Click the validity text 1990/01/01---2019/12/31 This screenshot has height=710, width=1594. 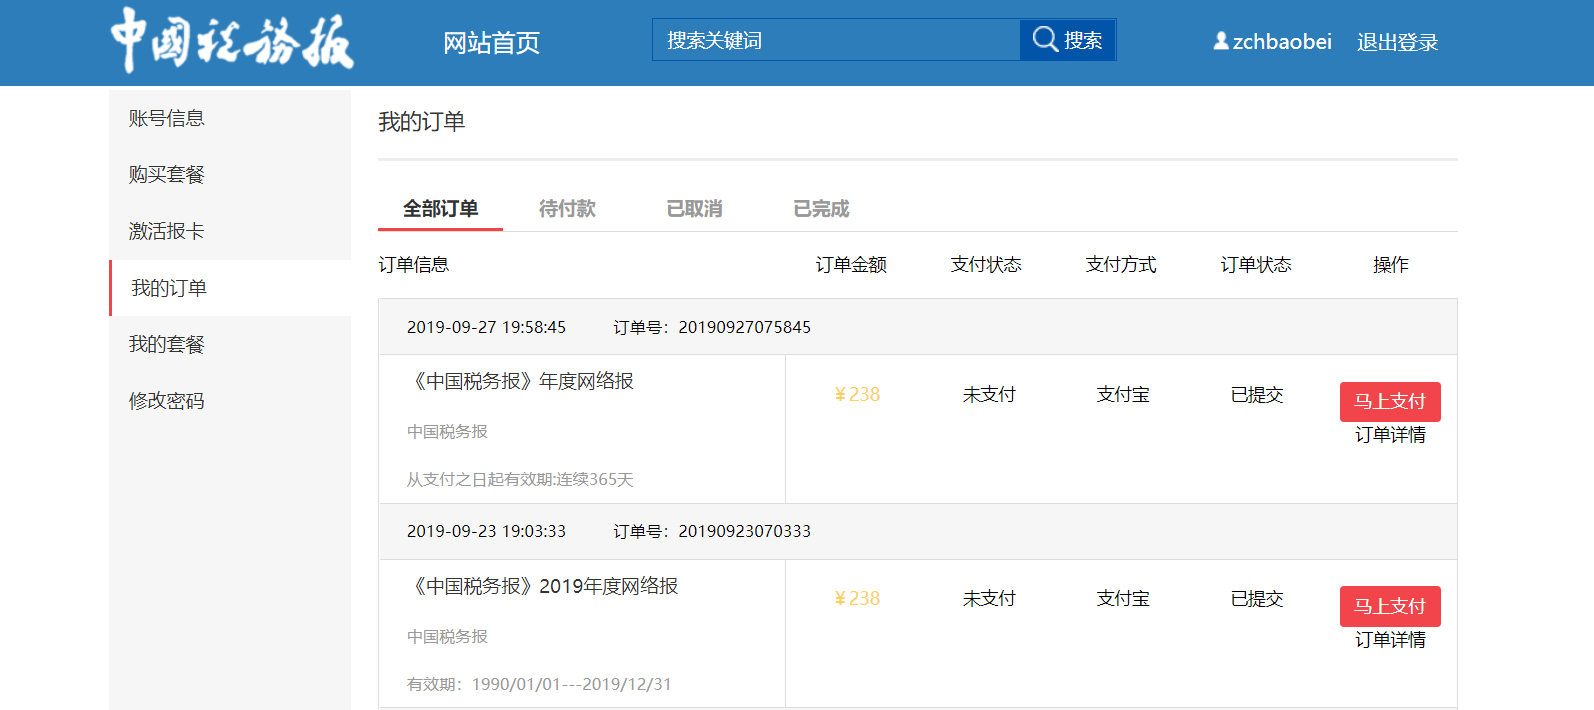coord(571,684)
